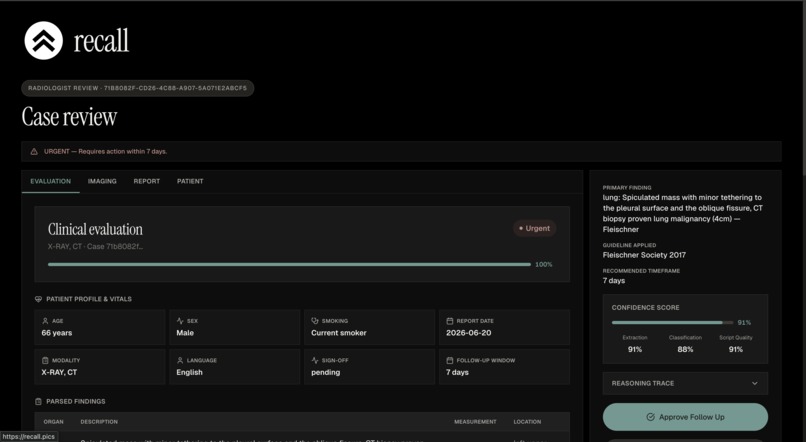Click the Reasoning Trace chevron arrow
The height and width of the screenshot is (442, 806).
(755, 383)
